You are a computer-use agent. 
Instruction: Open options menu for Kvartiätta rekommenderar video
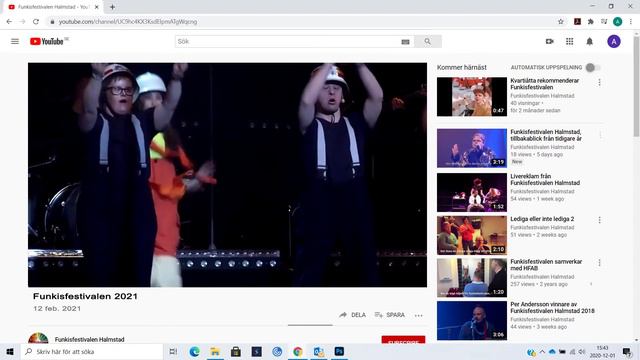pos(599,82)
